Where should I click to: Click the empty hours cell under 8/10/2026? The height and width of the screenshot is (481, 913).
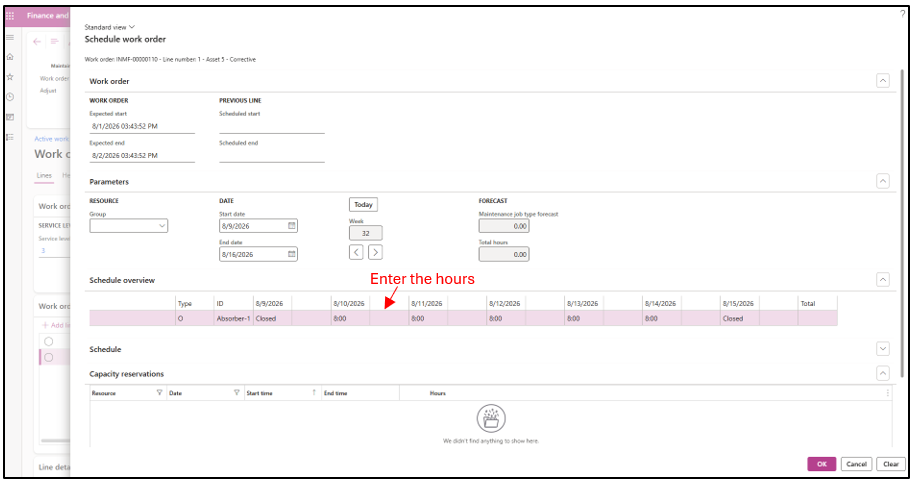[389, 319]
